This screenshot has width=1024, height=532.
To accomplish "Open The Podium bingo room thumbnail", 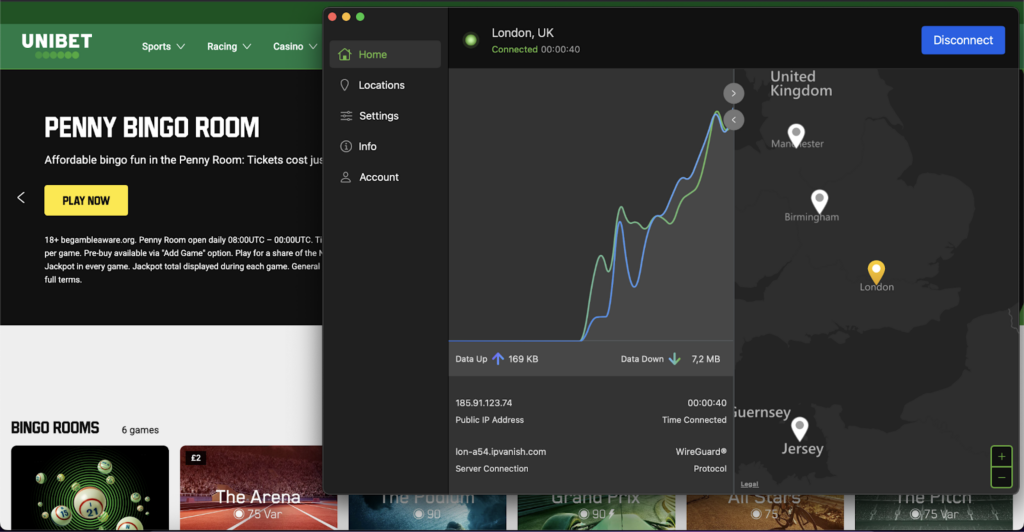I will pyautogui.click(x=427, y=512).
